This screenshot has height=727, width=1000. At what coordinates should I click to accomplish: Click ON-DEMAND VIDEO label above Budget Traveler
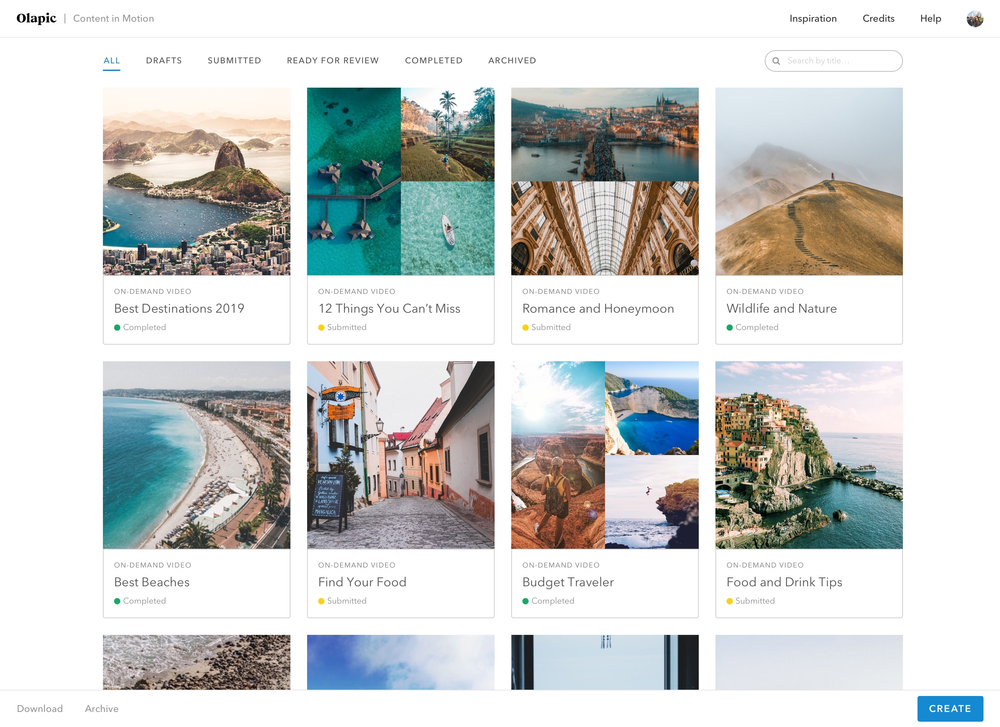coord(561,565)
